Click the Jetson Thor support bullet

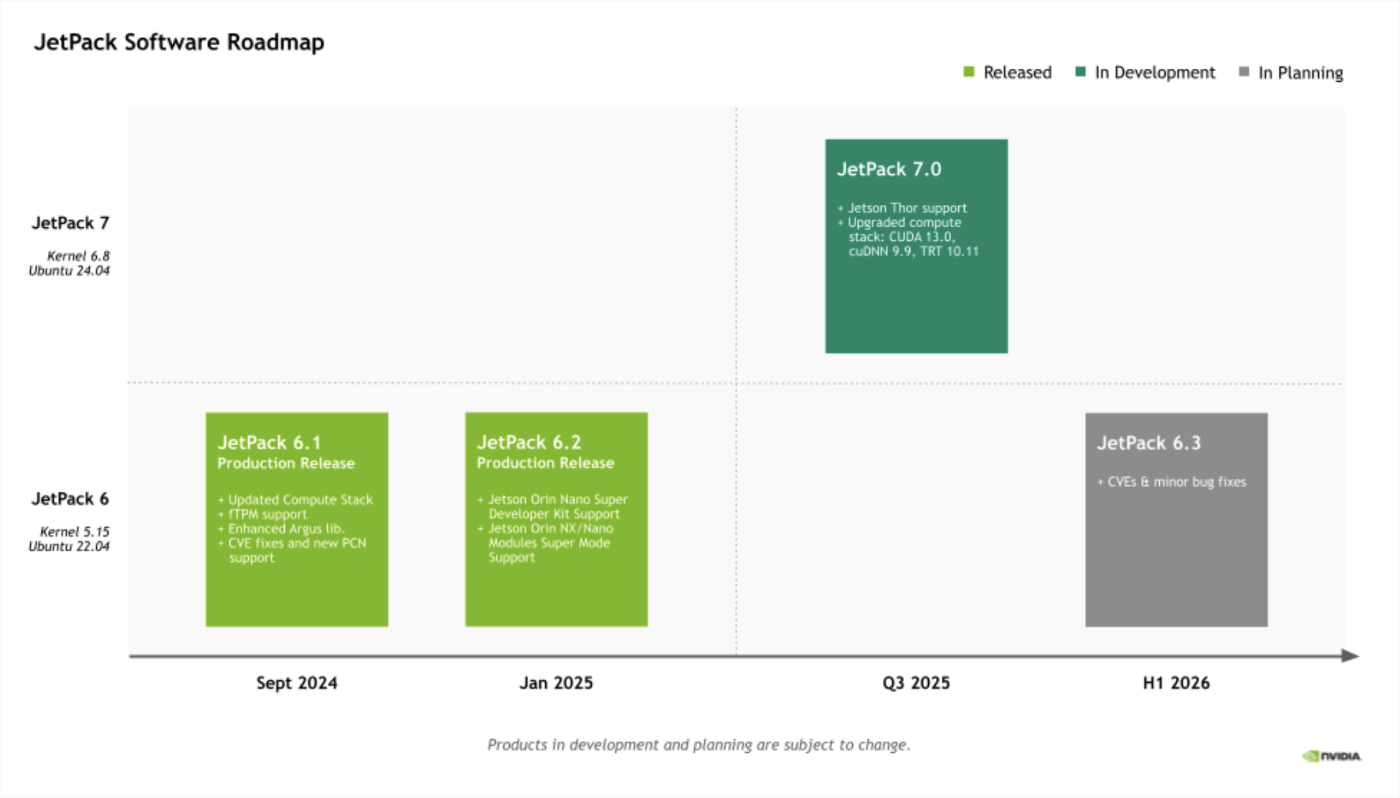point(902,208)
